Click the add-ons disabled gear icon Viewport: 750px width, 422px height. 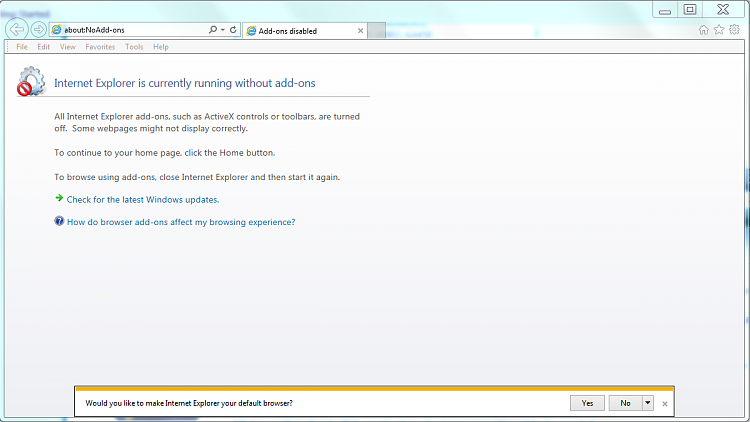pyautogui.click(x=31, y=81)
